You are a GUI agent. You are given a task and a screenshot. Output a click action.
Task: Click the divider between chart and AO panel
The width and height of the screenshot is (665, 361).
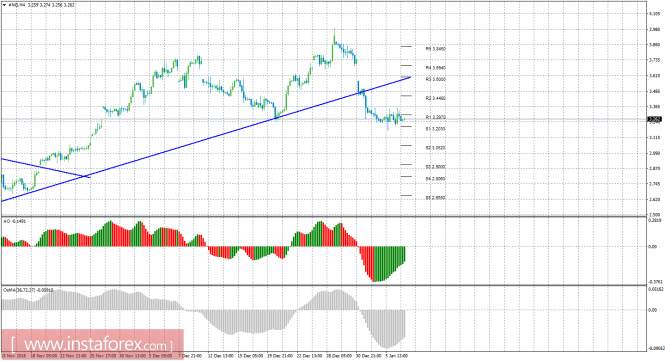(x=324, y=217)
